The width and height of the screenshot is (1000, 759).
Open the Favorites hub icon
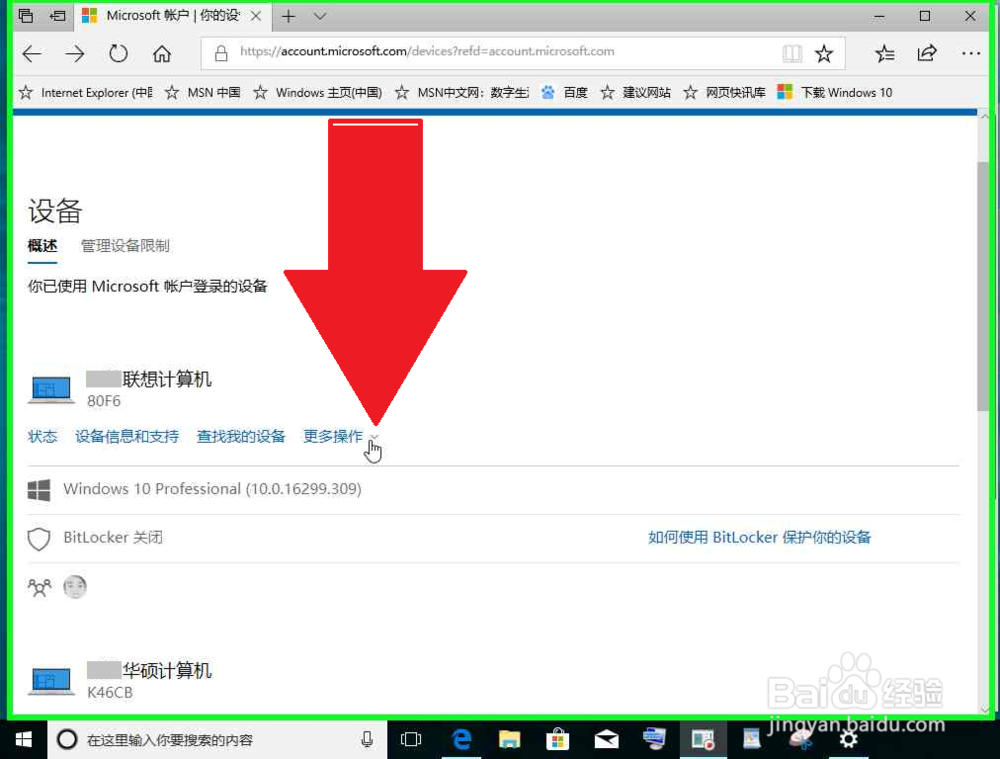tap(885, 54)
